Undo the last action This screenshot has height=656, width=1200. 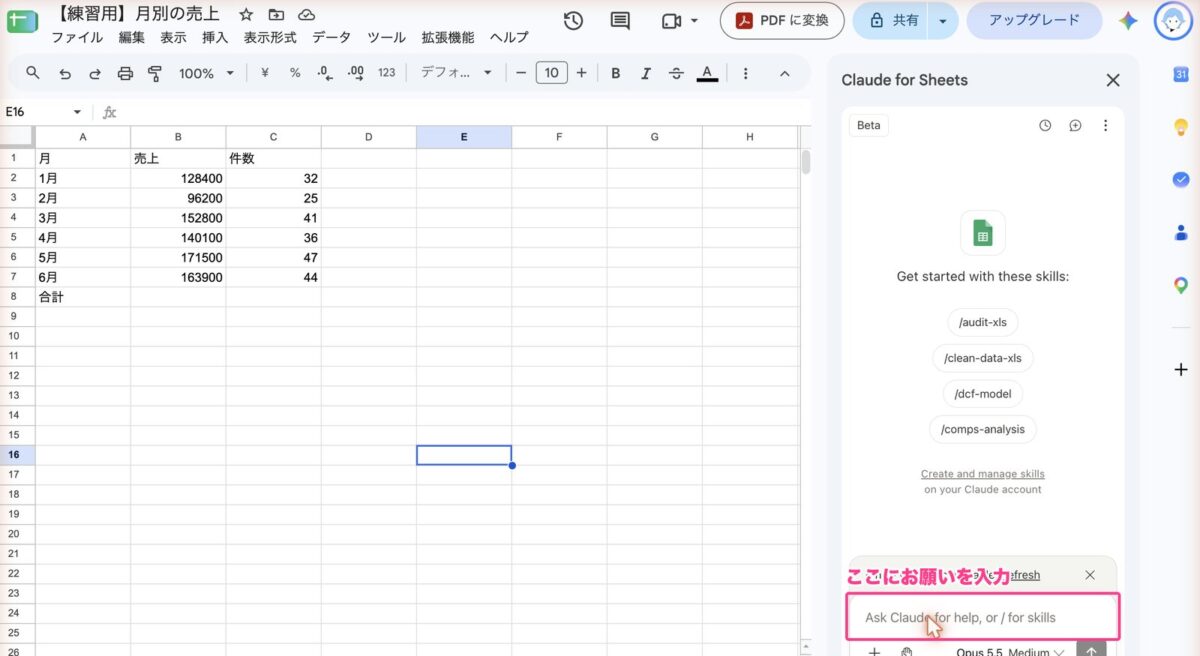click(65, 73)
